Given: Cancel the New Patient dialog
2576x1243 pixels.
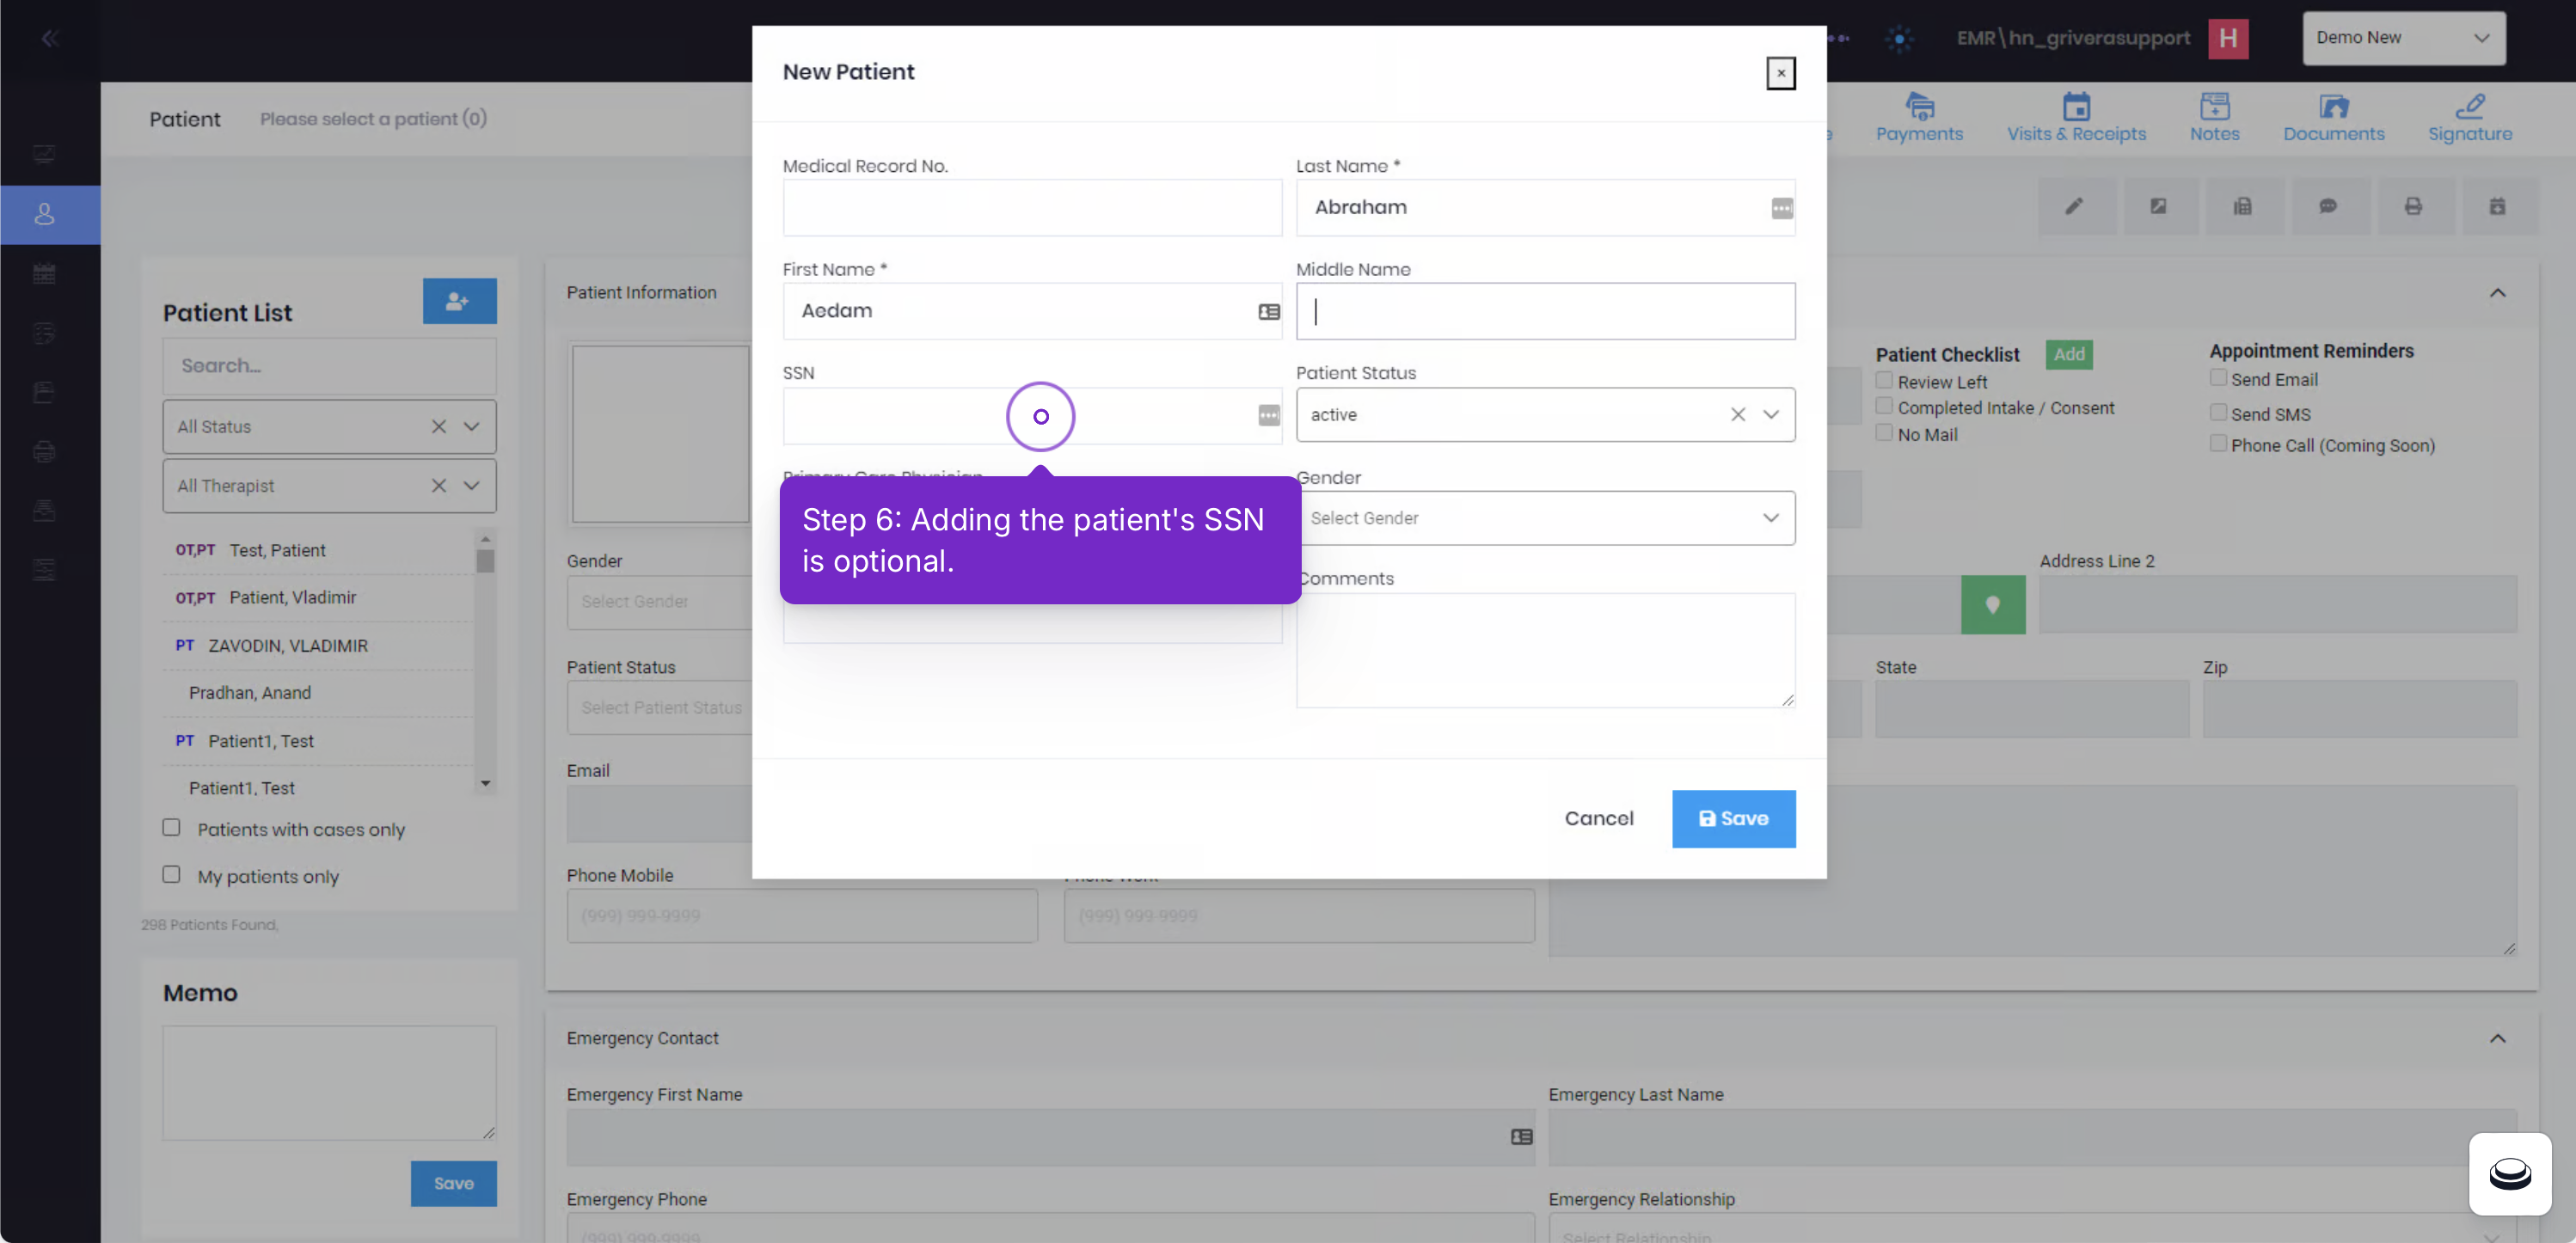Looking at the screenshot, I should coord(1598,819).
